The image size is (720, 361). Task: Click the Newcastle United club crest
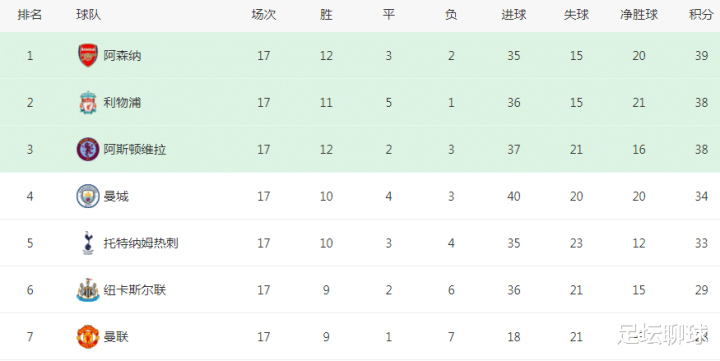[x=88, y=290]
